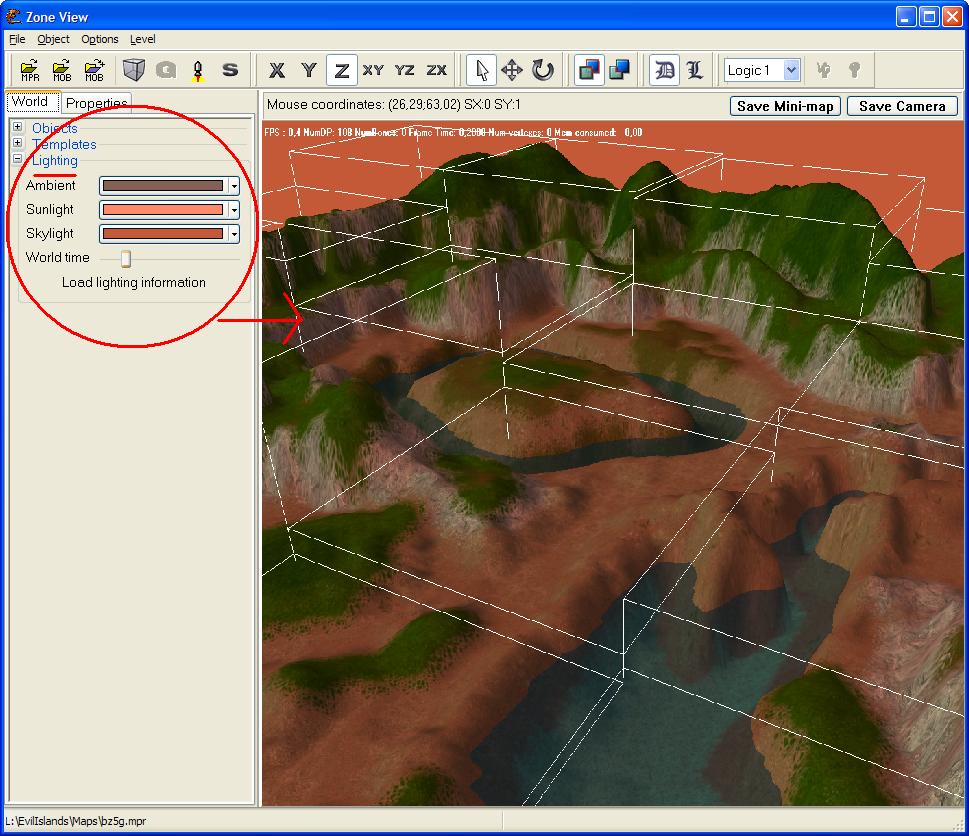
Task: Toggle the Z axis constraint
Action: pos(342,70)
